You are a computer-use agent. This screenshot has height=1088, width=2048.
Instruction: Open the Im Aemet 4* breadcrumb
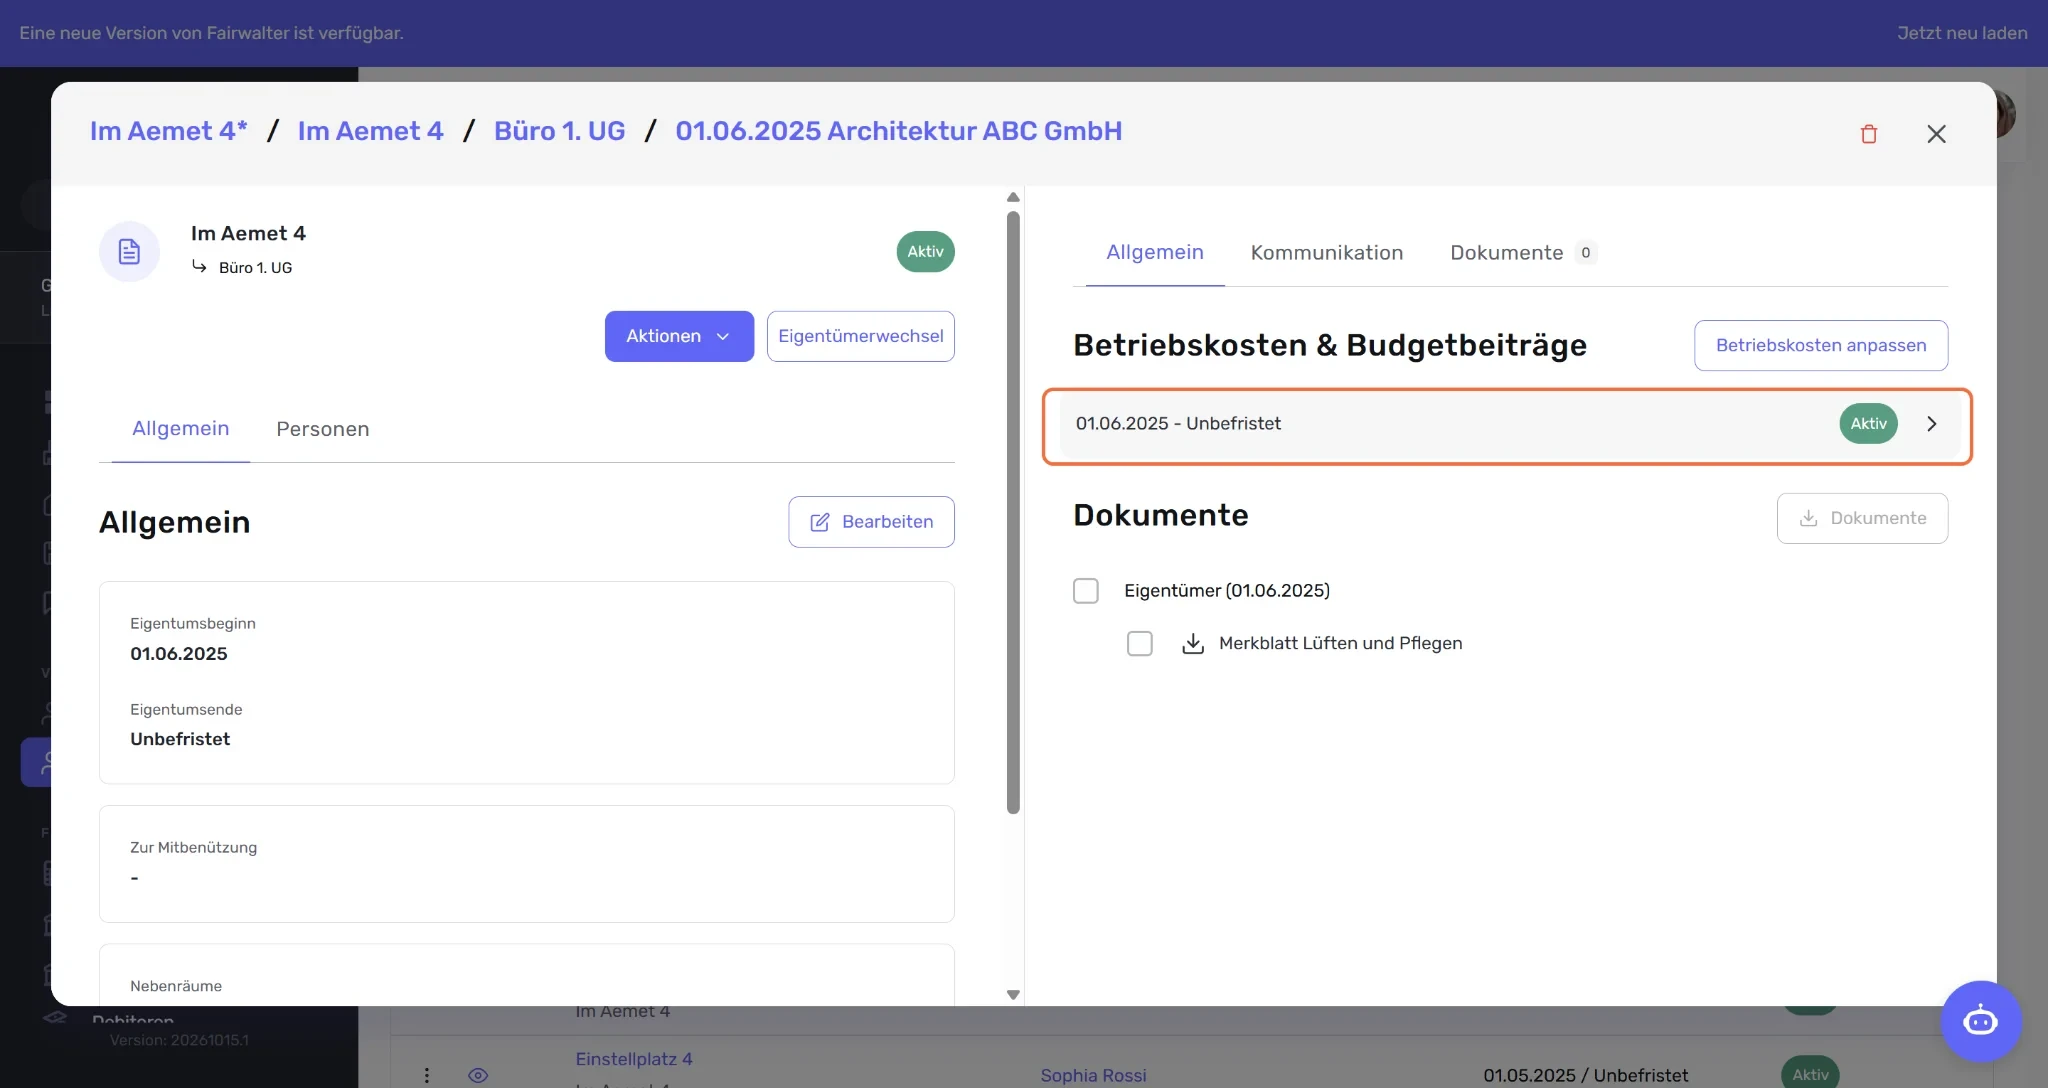click(168, 131)
